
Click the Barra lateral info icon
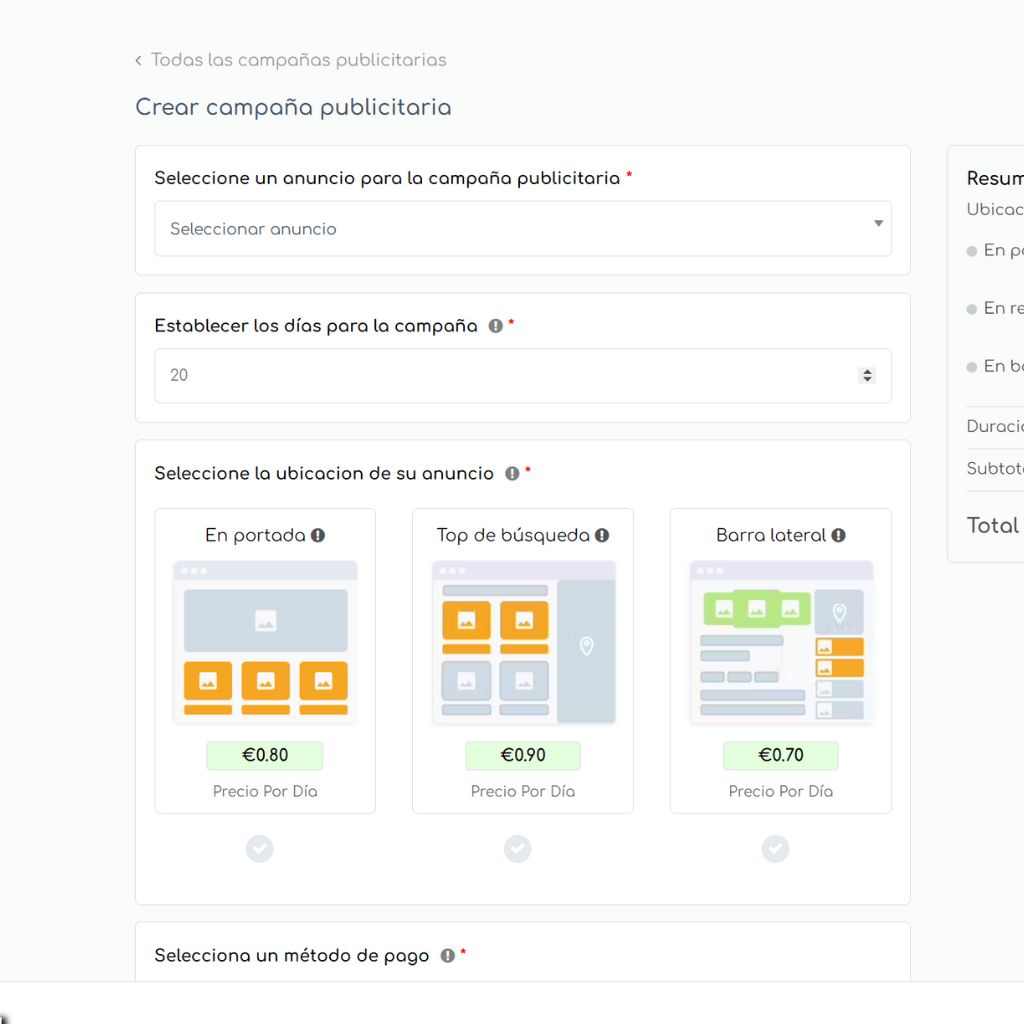[x=839, y=536]
